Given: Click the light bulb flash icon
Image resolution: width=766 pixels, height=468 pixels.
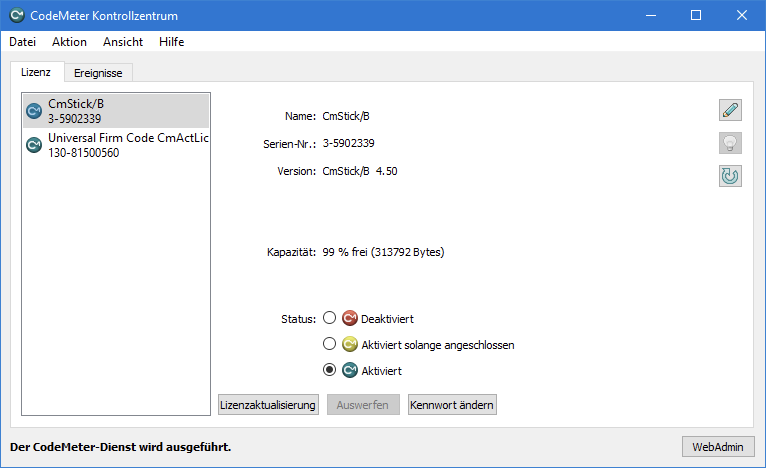Looking at the screenshot, I should pyautogui.click(x=730, y=144).
